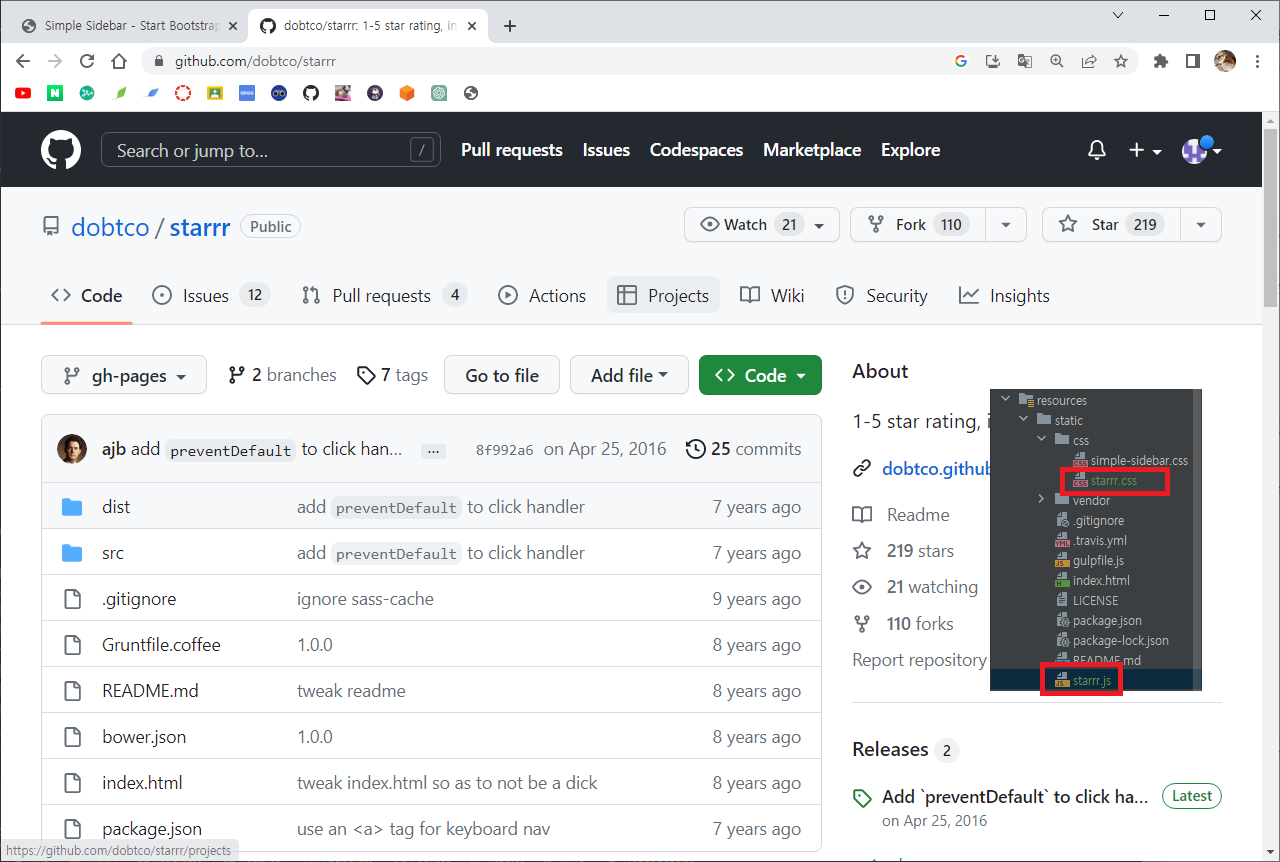Open Chrome three-dot menu
The width and height of the screenshot is (1280, 862).
(1257, 61)
